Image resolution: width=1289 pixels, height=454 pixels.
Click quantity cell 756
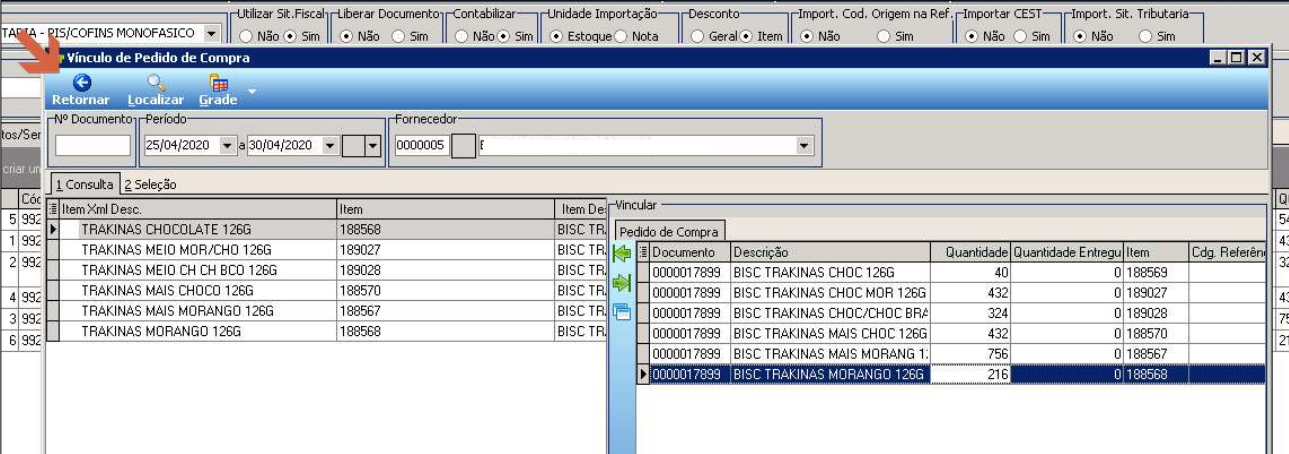970,354
